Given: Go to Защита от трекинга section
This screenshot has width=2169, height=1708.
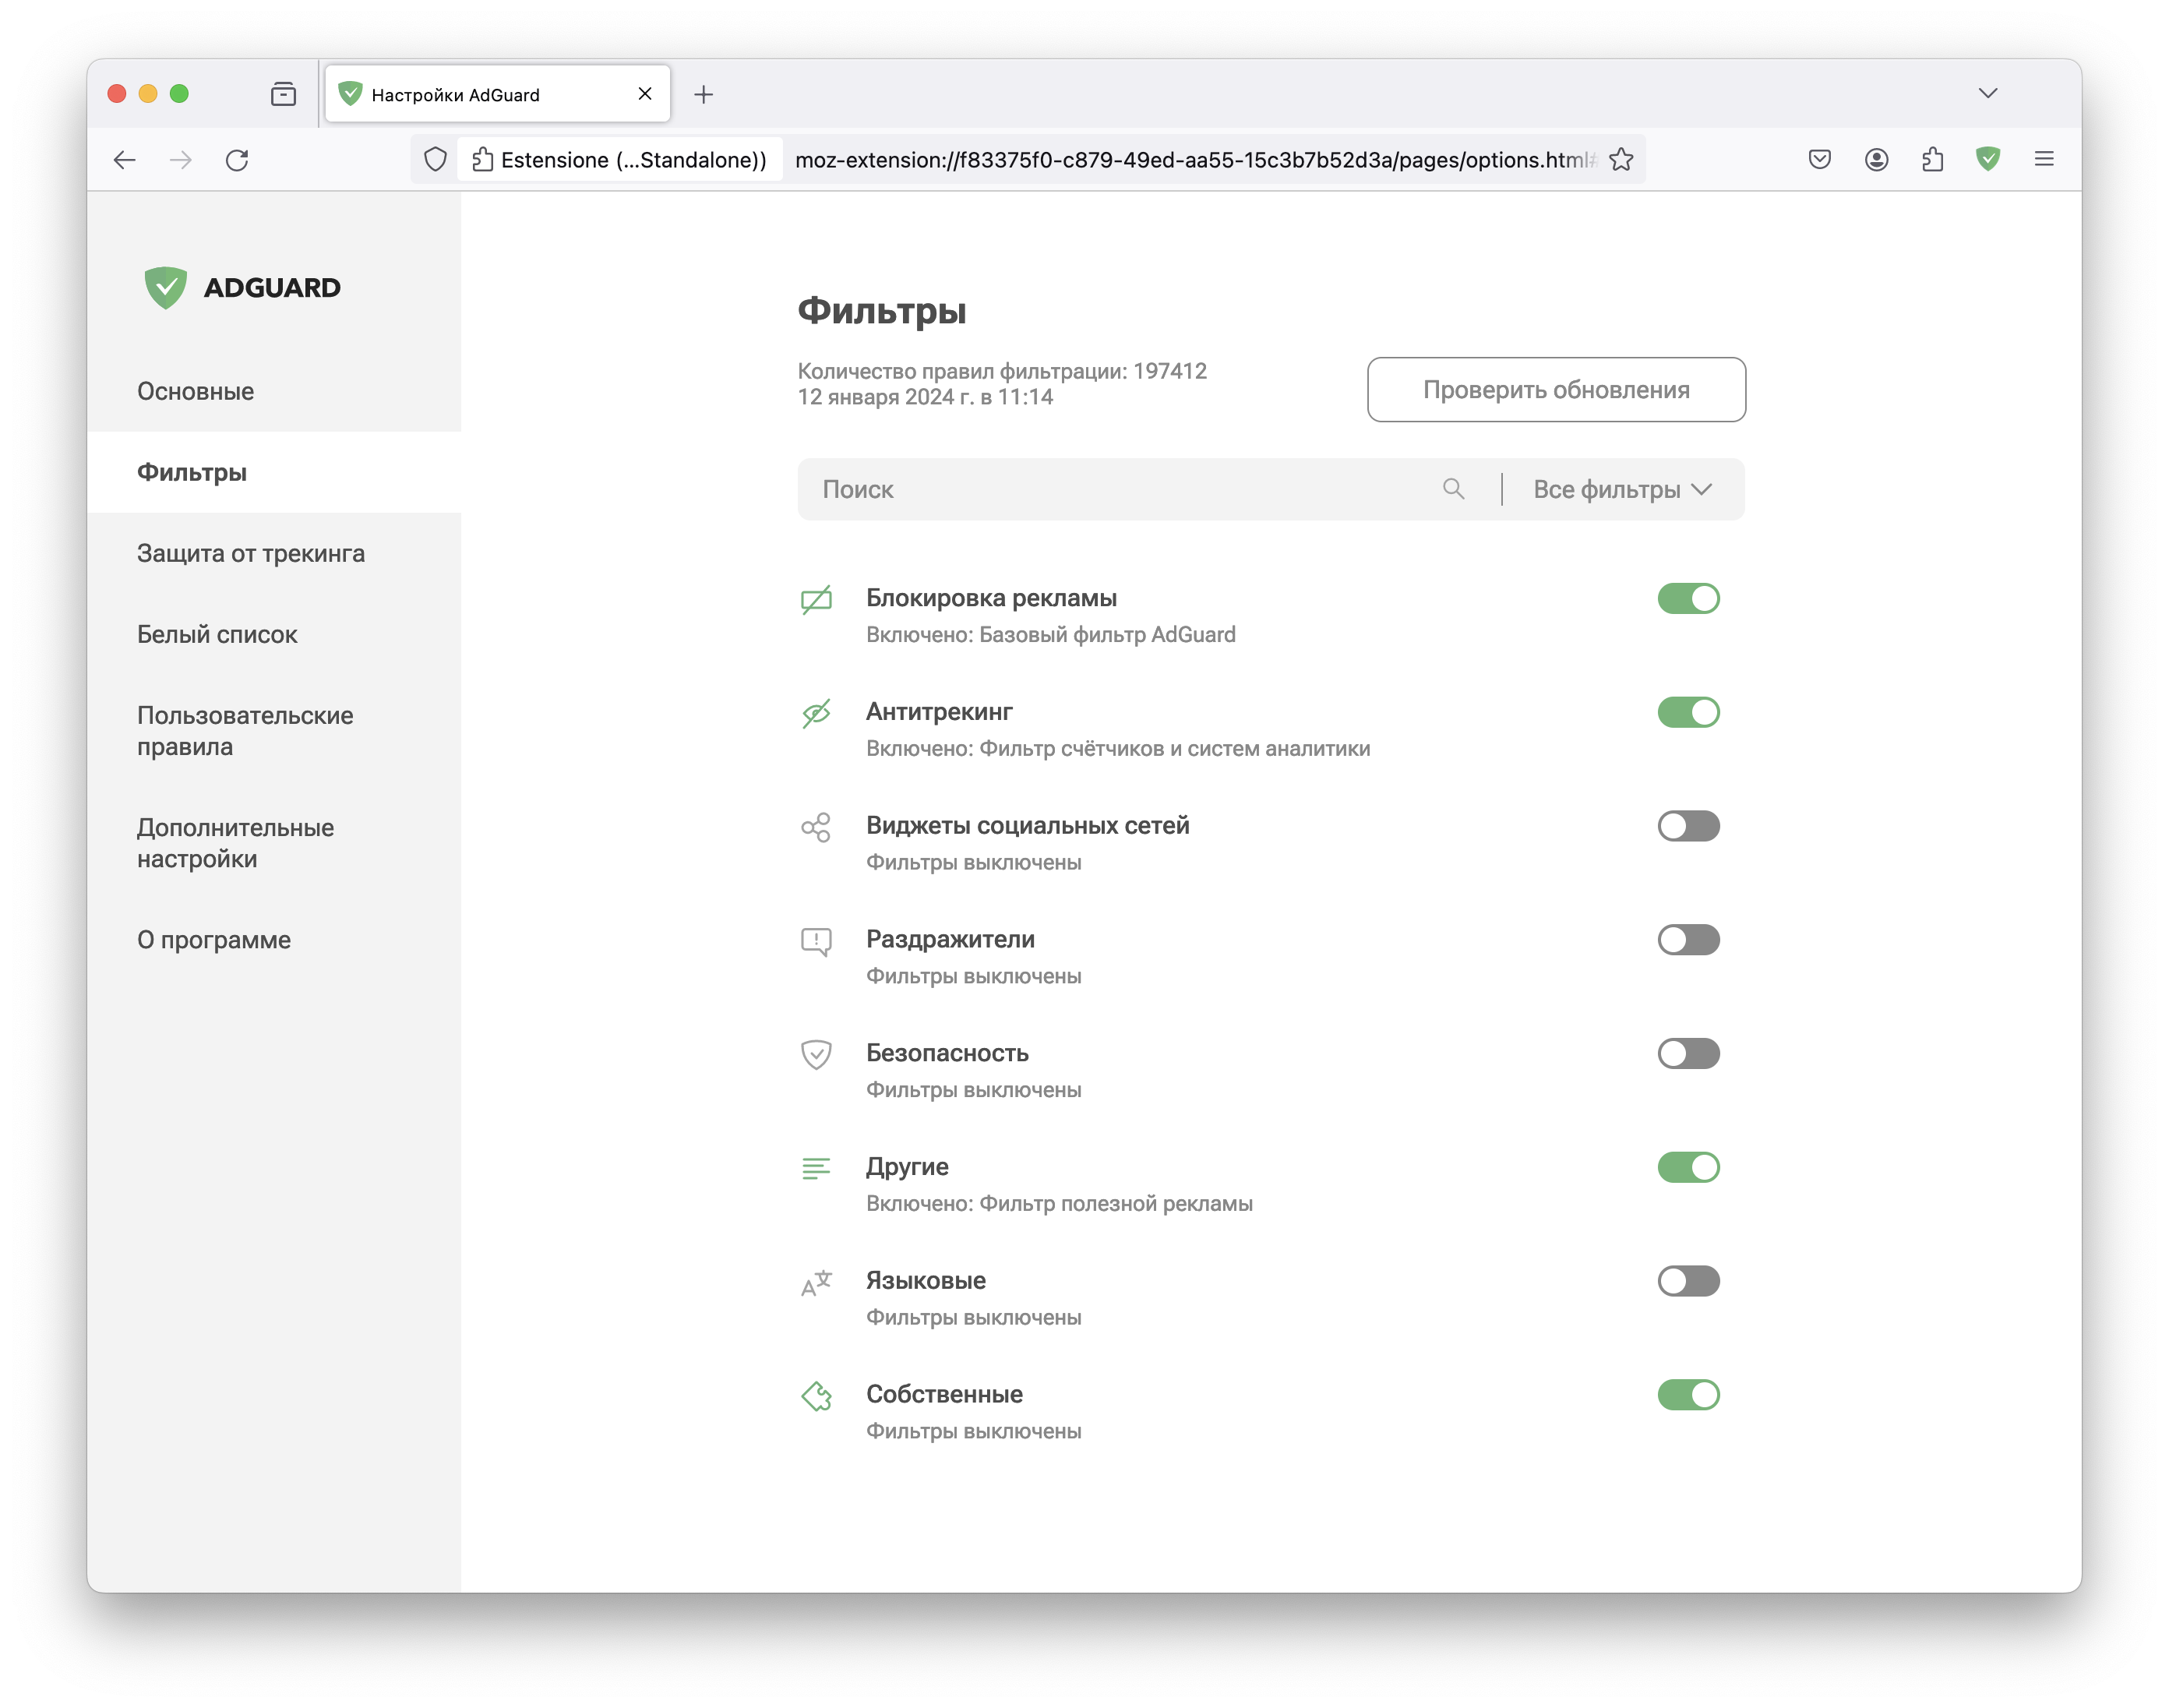Looking at the screenshot, I should tap(251, 553).
